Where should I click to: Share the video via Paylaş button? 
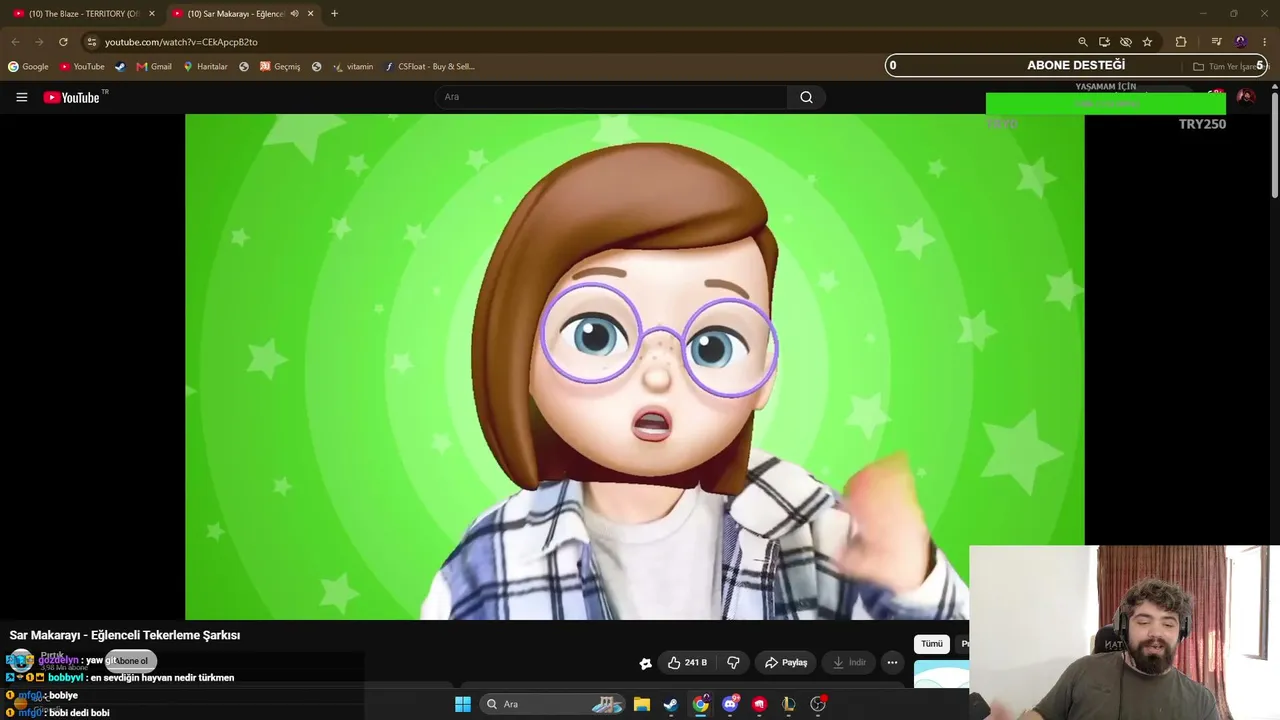tap(786, 662)
